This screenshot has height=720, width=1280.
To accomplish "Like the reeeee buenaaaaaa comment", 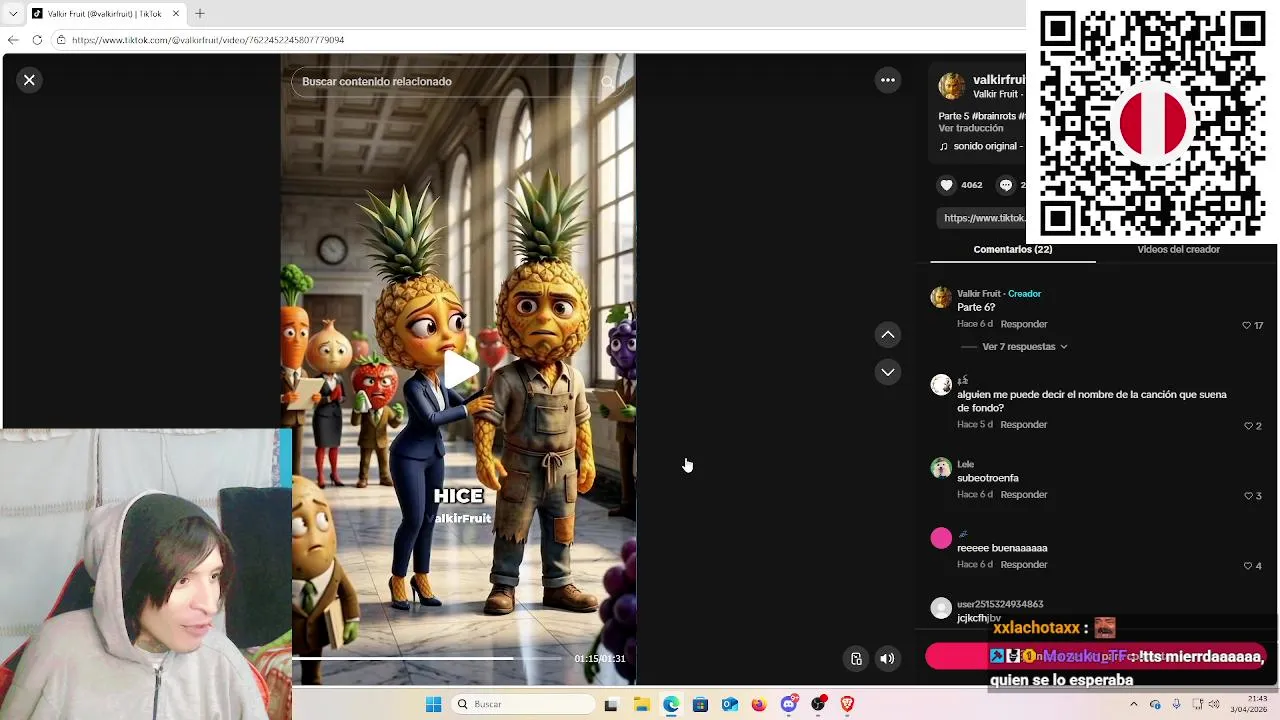I will [1248, 566].
